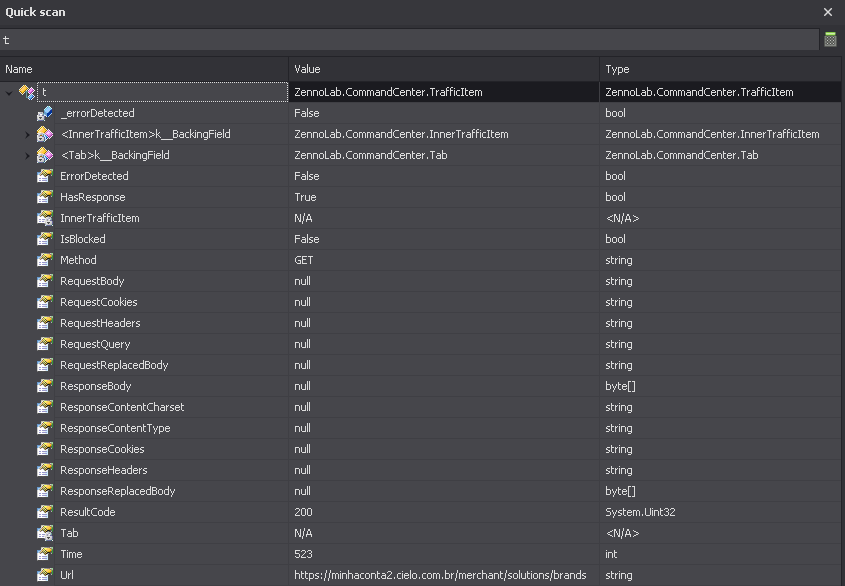845x586 pixels.
Task: Expand the <InnerTrafficItem>k__BackingField node
Action: click(x=27, y=134)
